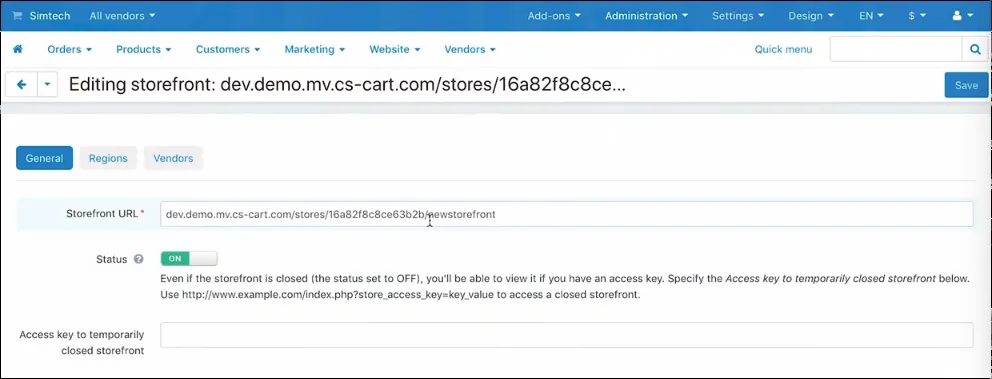Open the Simtech cart home link
992x379 pixels.
click(x=41, y=16)
